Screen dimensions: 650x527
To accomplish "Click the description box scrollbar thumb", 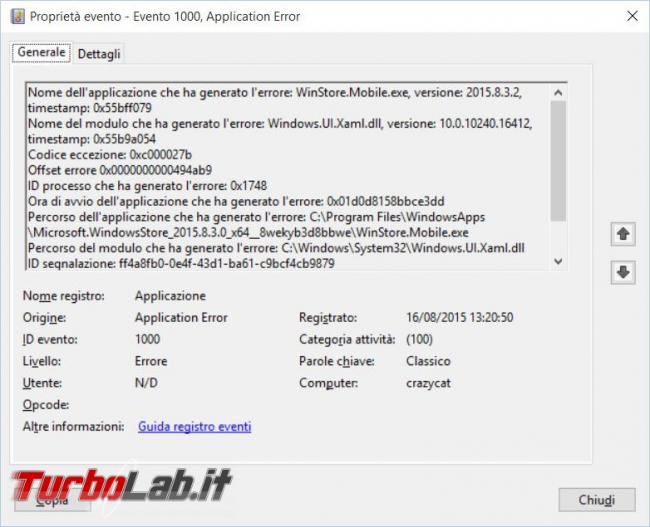I will (558, 161).
